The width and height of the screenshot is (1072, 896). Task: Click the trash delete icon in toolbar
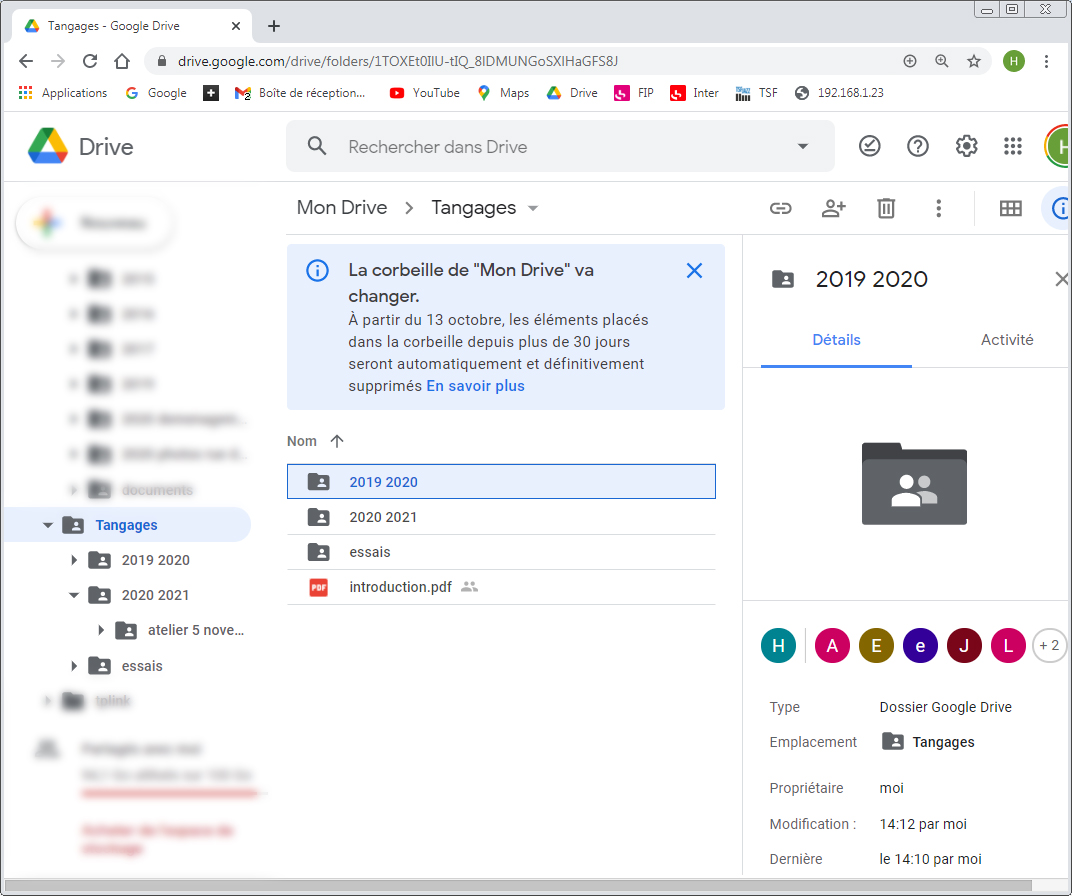pyautogui.click(x=886, y=208)
